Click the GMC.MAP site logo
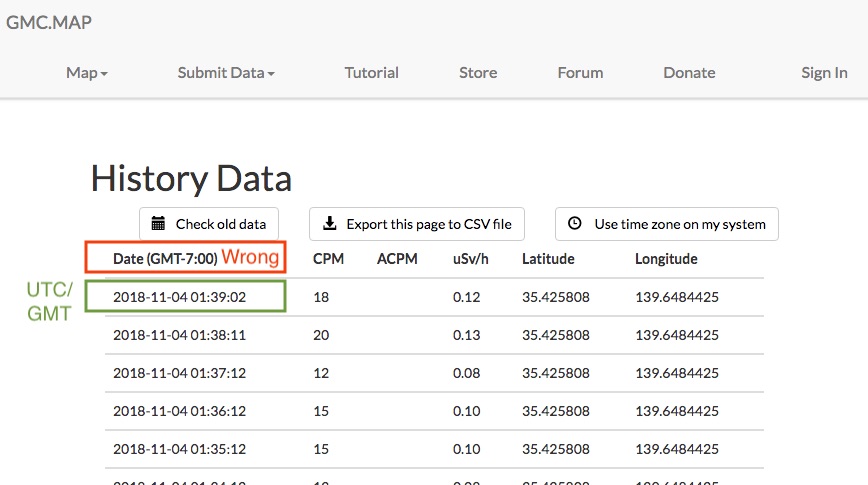 (49, 22)
